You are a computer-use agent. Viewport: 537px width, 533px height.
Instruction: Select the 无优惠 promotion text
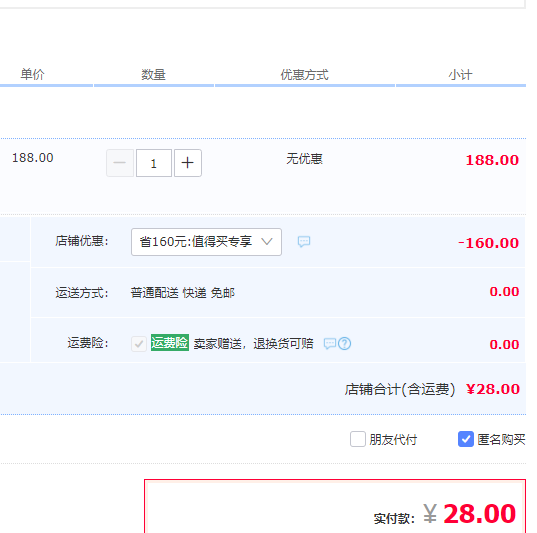pyautogui.click(x=304, y=159)
